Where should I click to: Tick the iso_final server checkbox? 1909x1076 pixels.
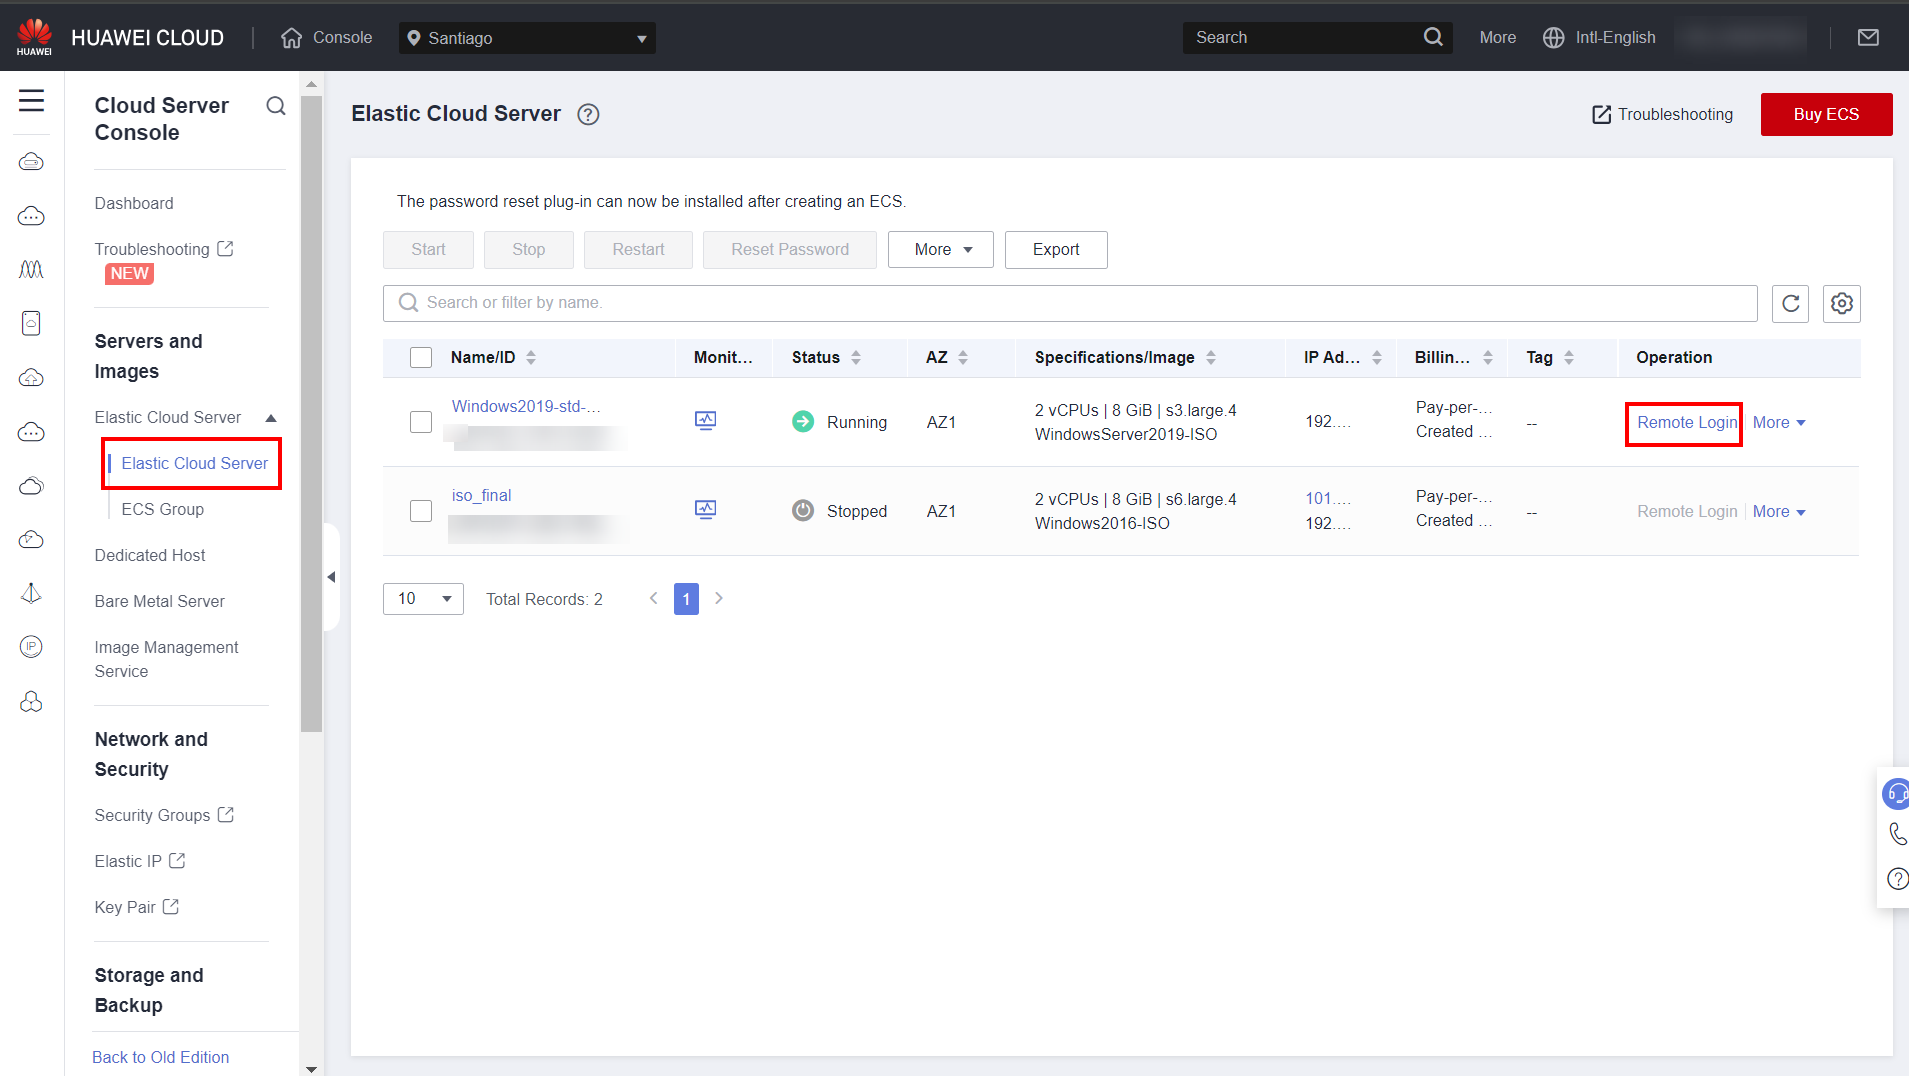tap(421, 511)
